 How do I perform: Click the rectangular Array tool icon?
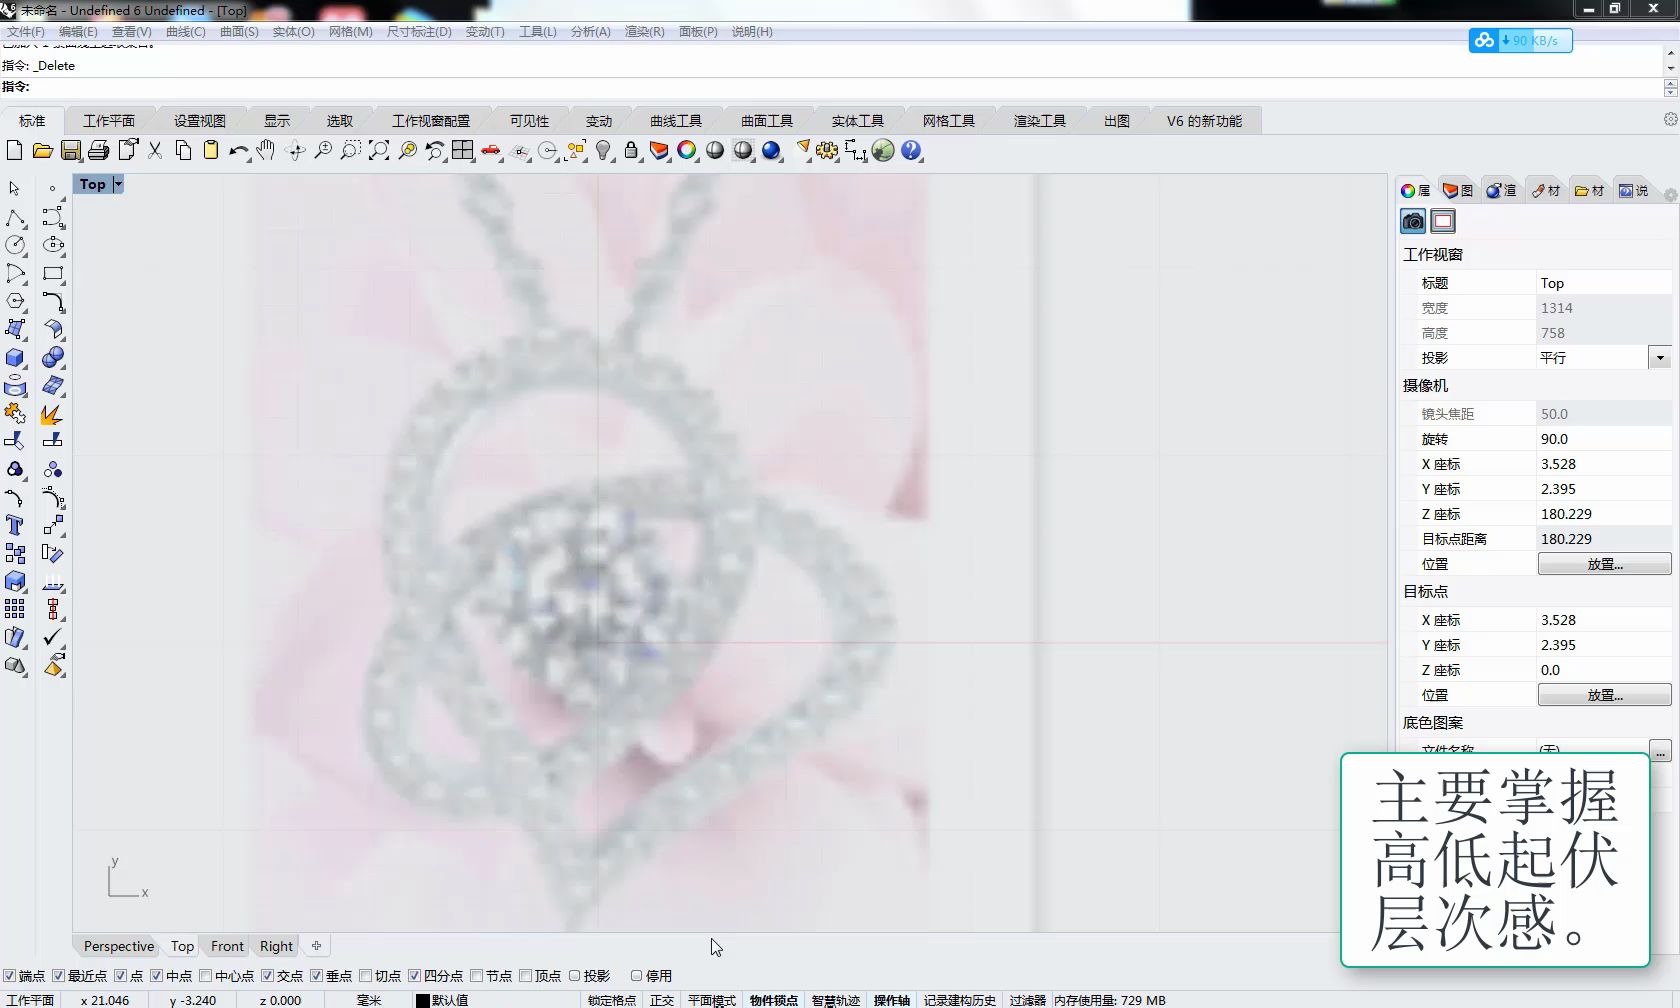pos(15,609)
